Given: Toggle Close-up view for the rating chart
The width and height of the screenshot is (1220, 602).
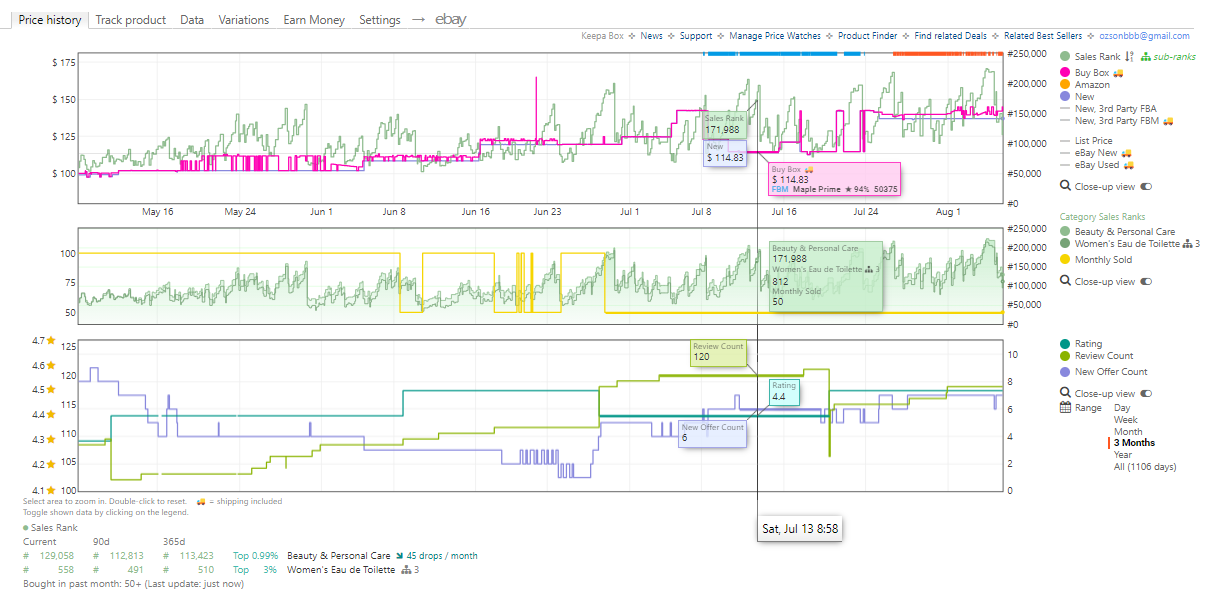Looking at the screenshot, I should (x=1146, y=394).
